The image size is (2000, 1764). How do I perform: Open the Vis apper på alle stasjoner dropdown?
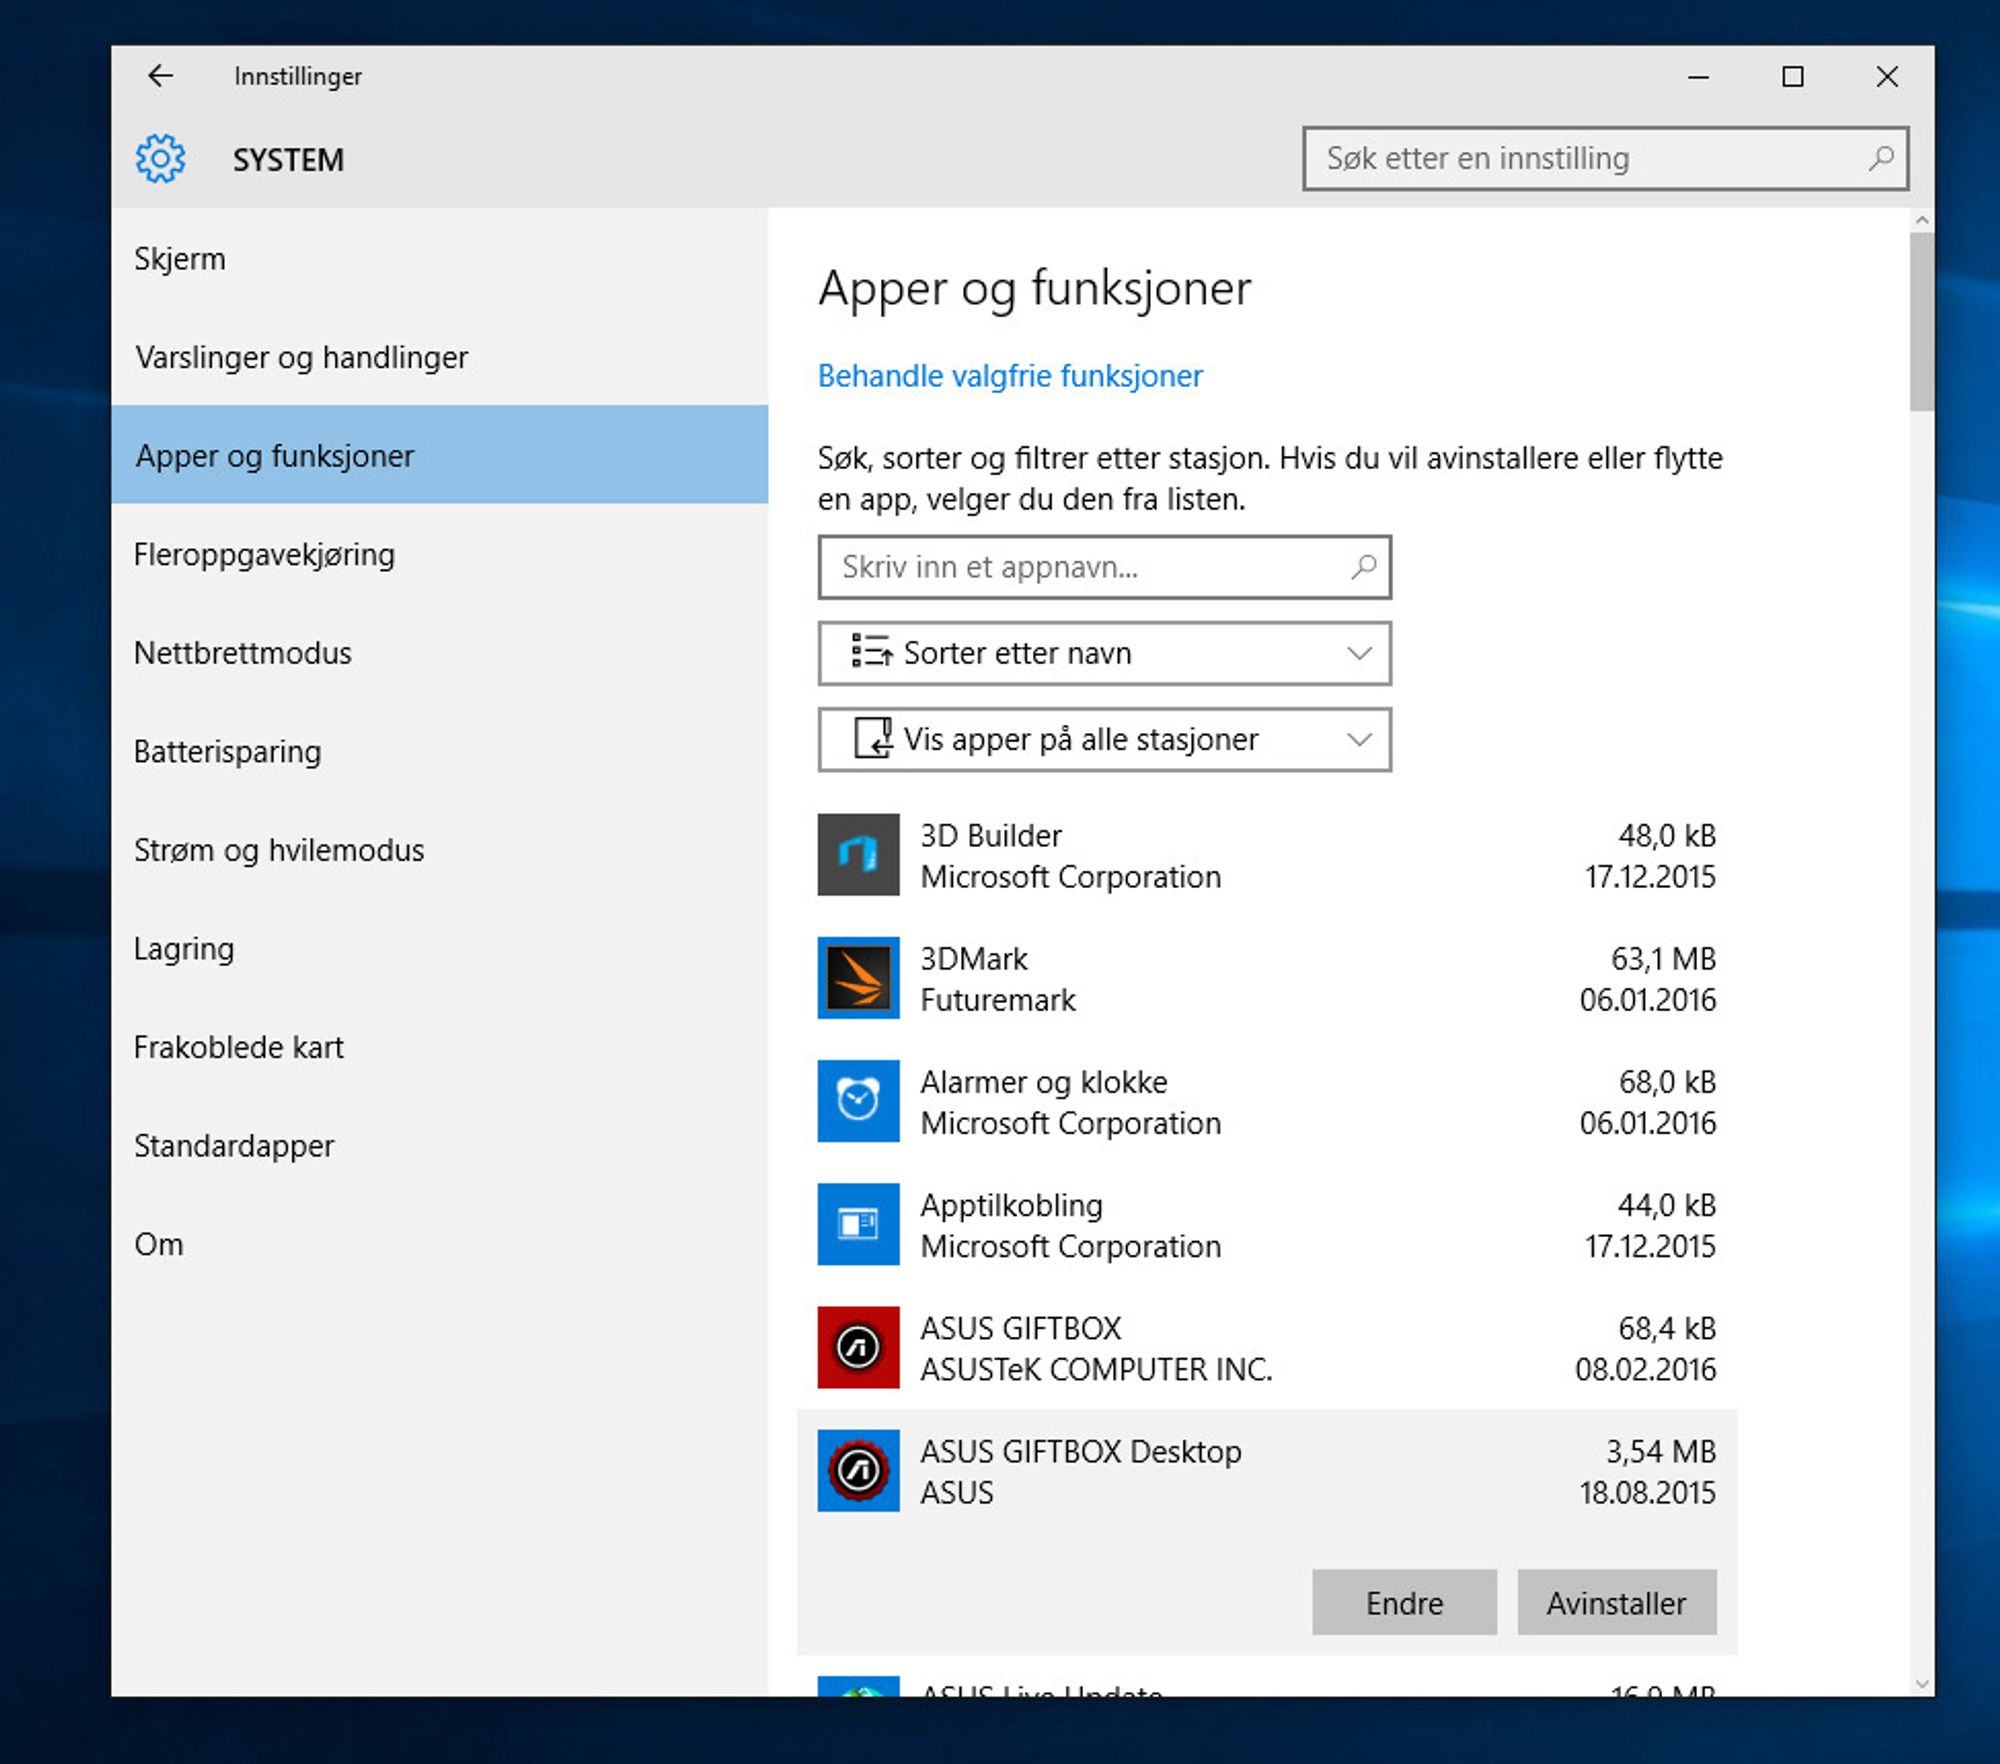click(1104, 739)
